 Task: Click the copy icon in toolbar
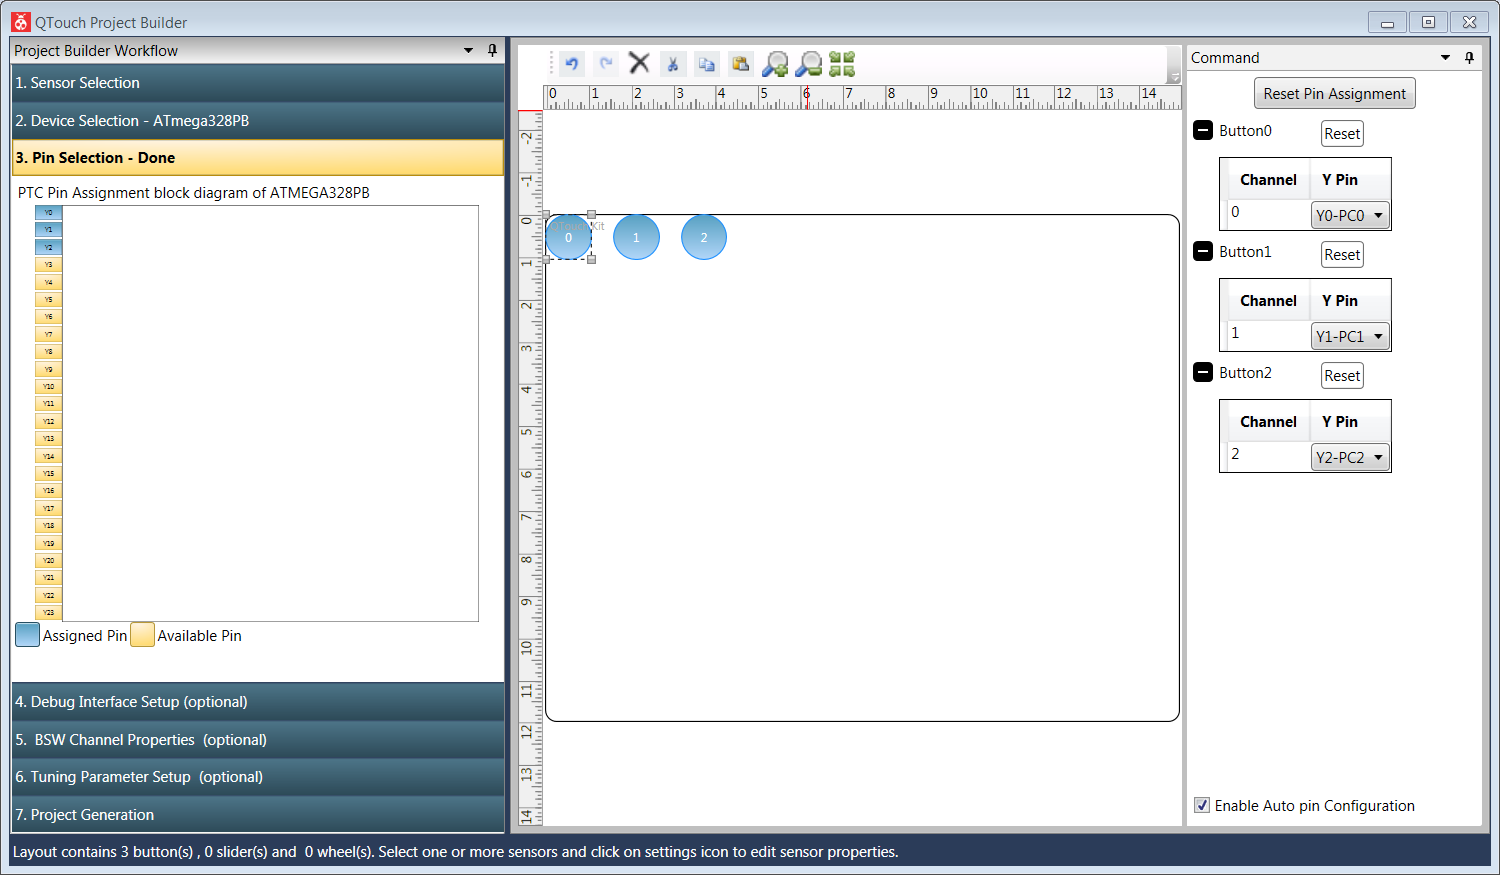point(706,64)
